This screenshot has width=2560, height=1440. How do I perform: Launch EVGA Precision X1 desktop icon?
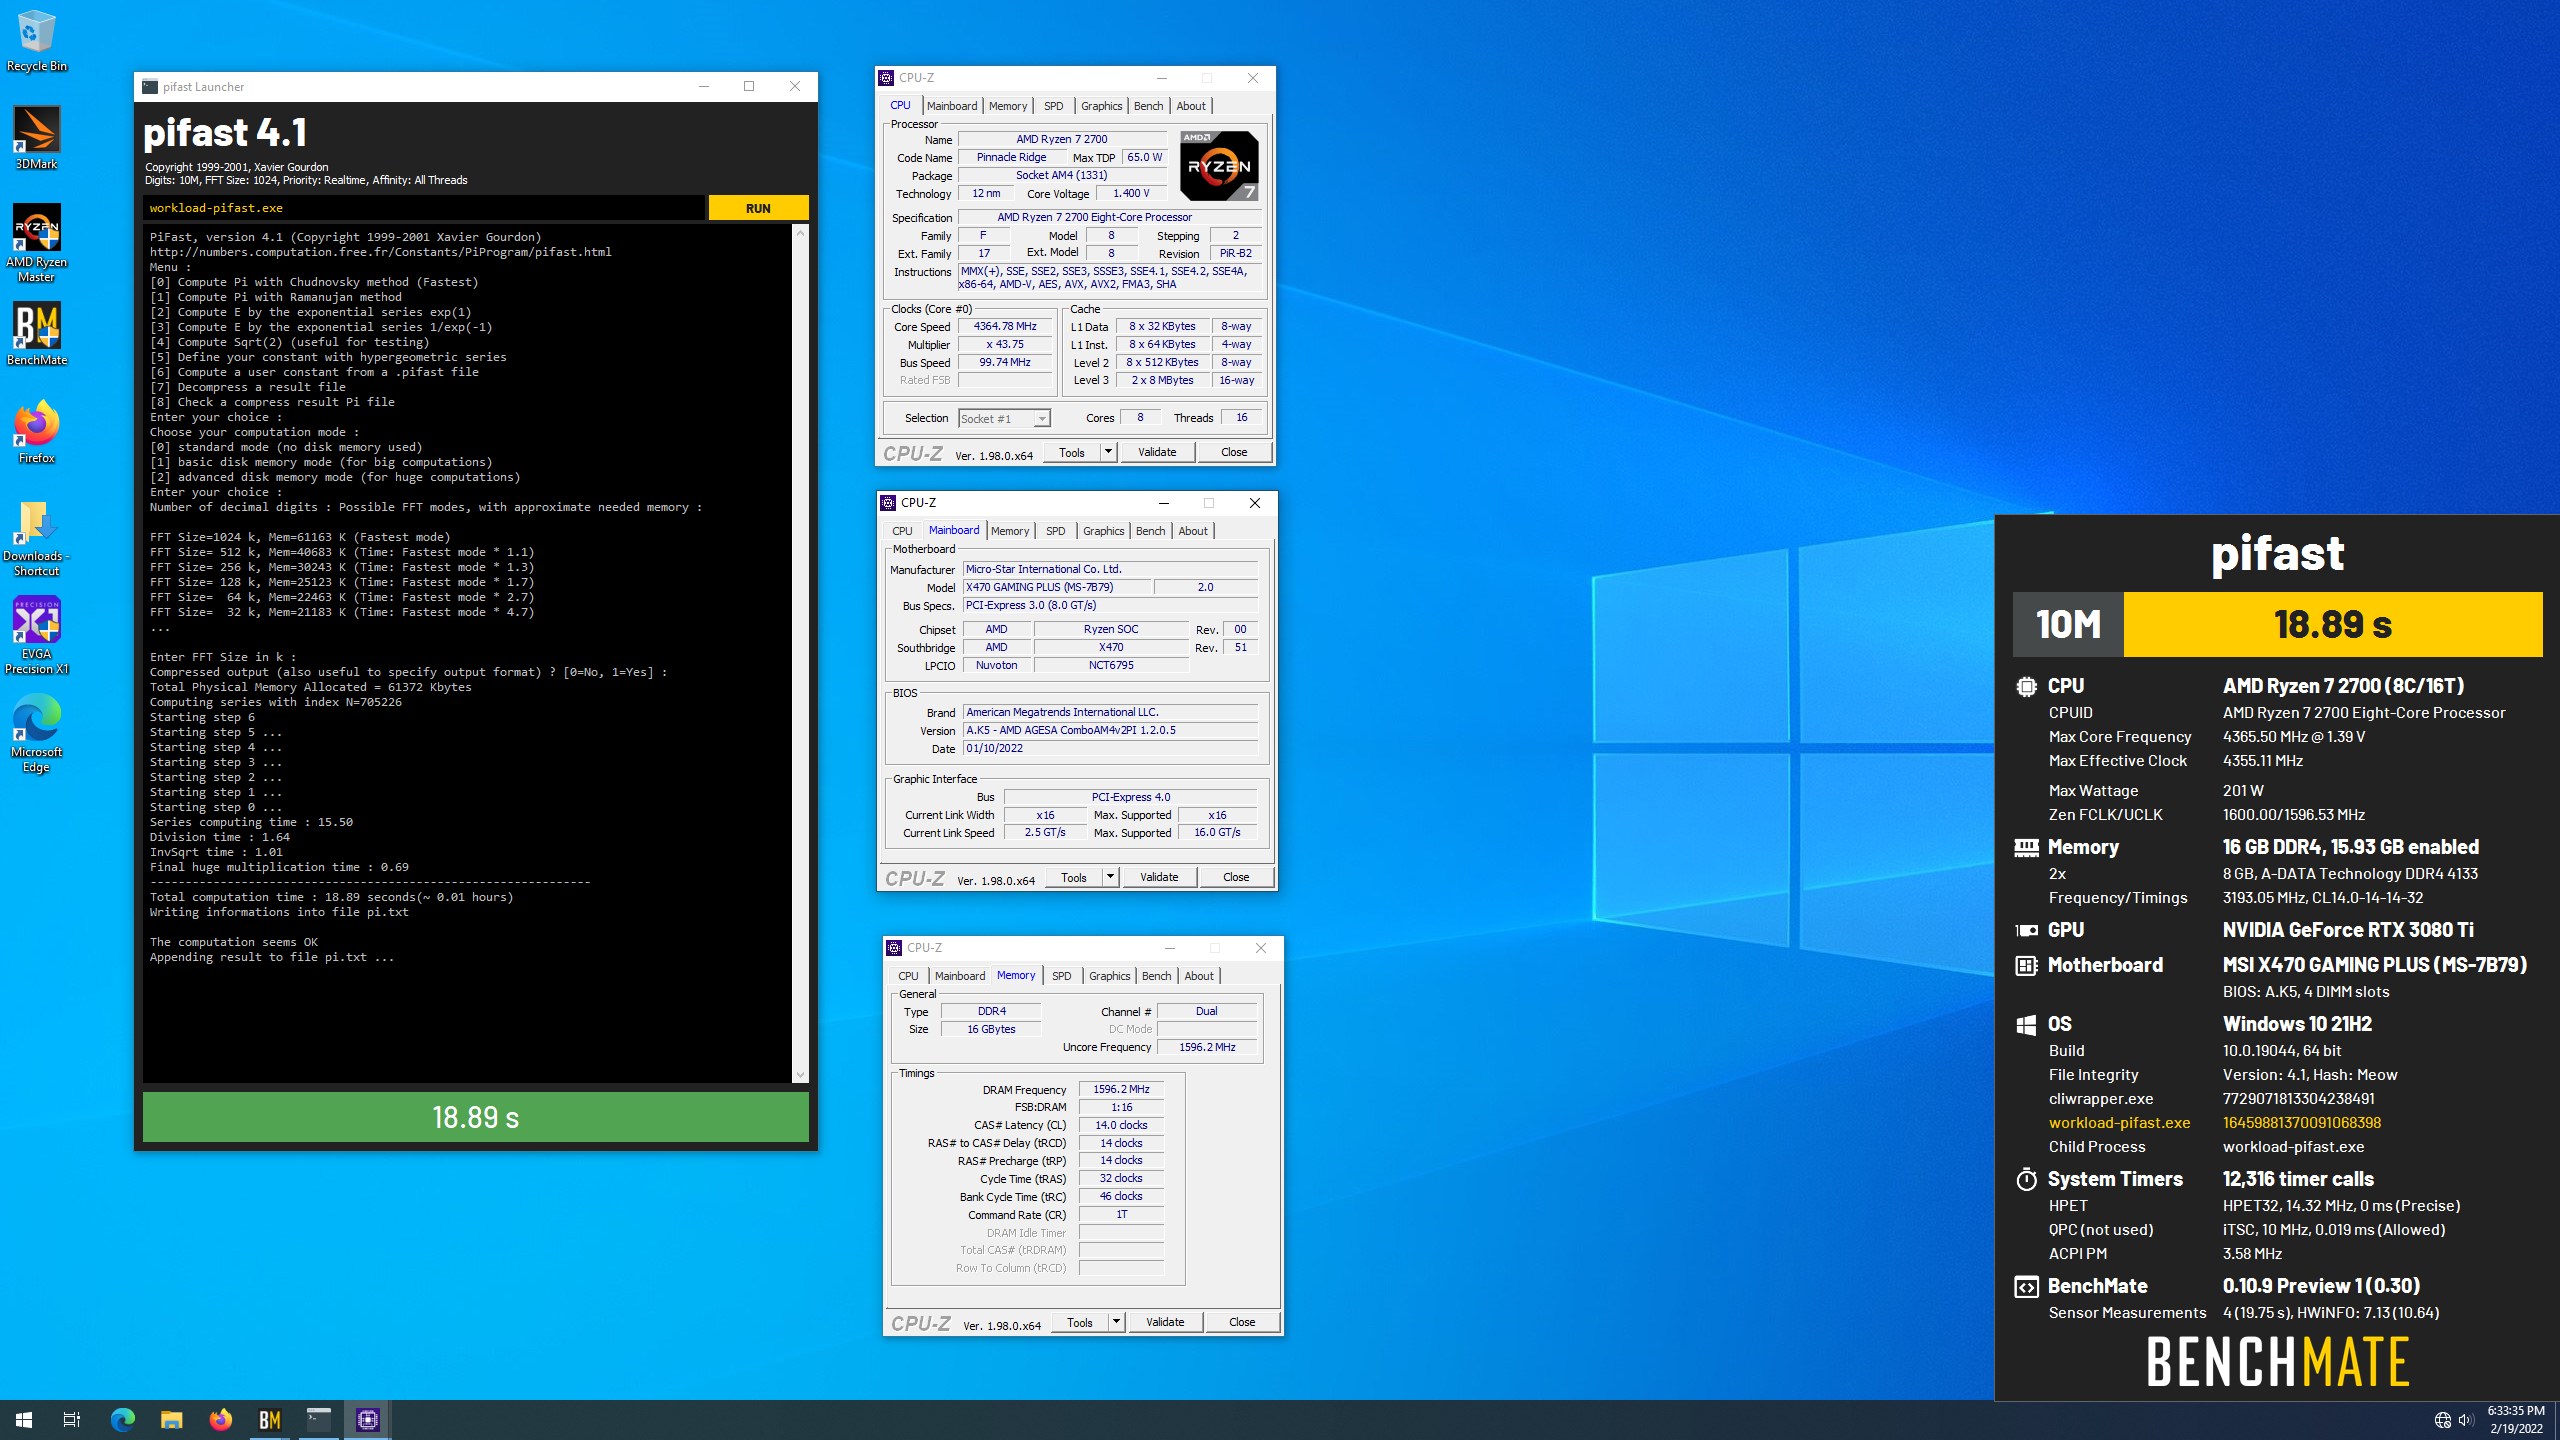[x=36, y=636]
